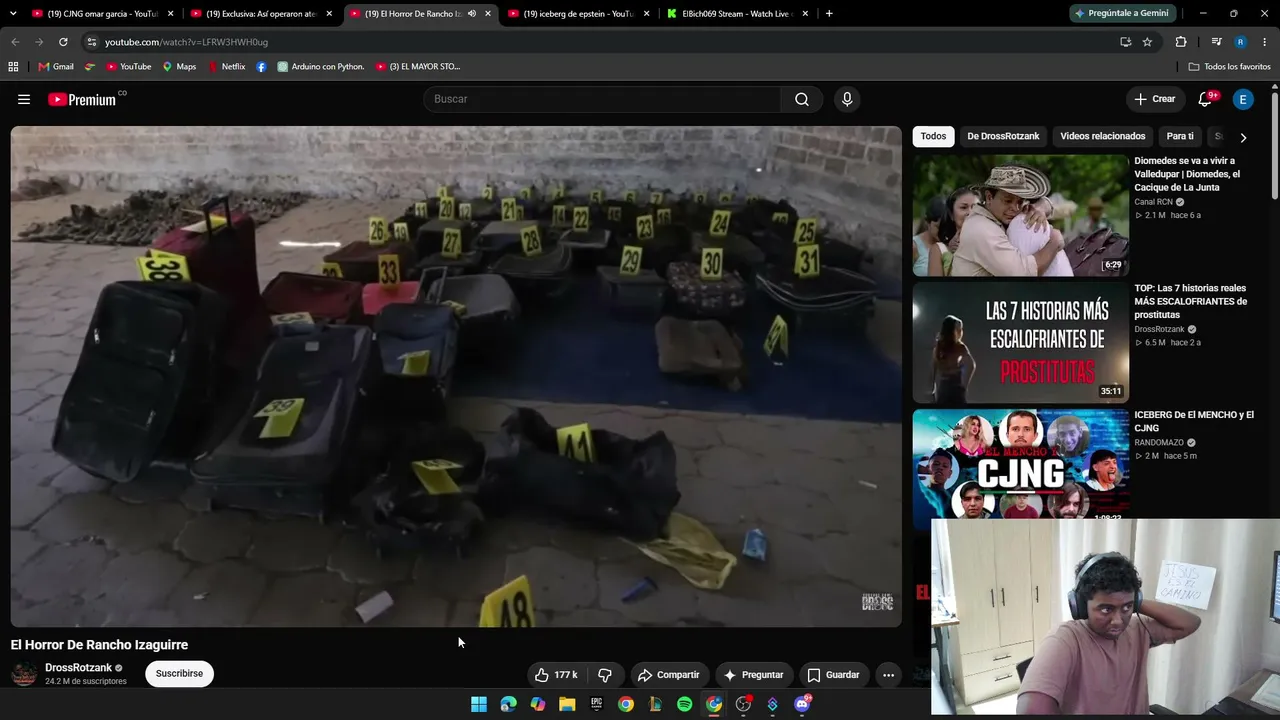
Task: Click the address bar URL
Action: point(187,42)
